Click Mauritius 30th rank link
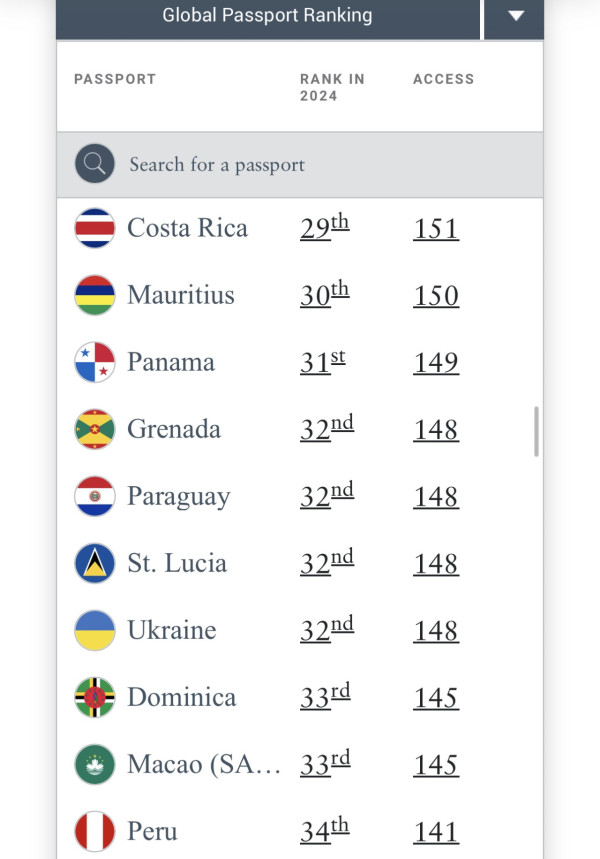The image size is (600, 859). click(324, 295)
